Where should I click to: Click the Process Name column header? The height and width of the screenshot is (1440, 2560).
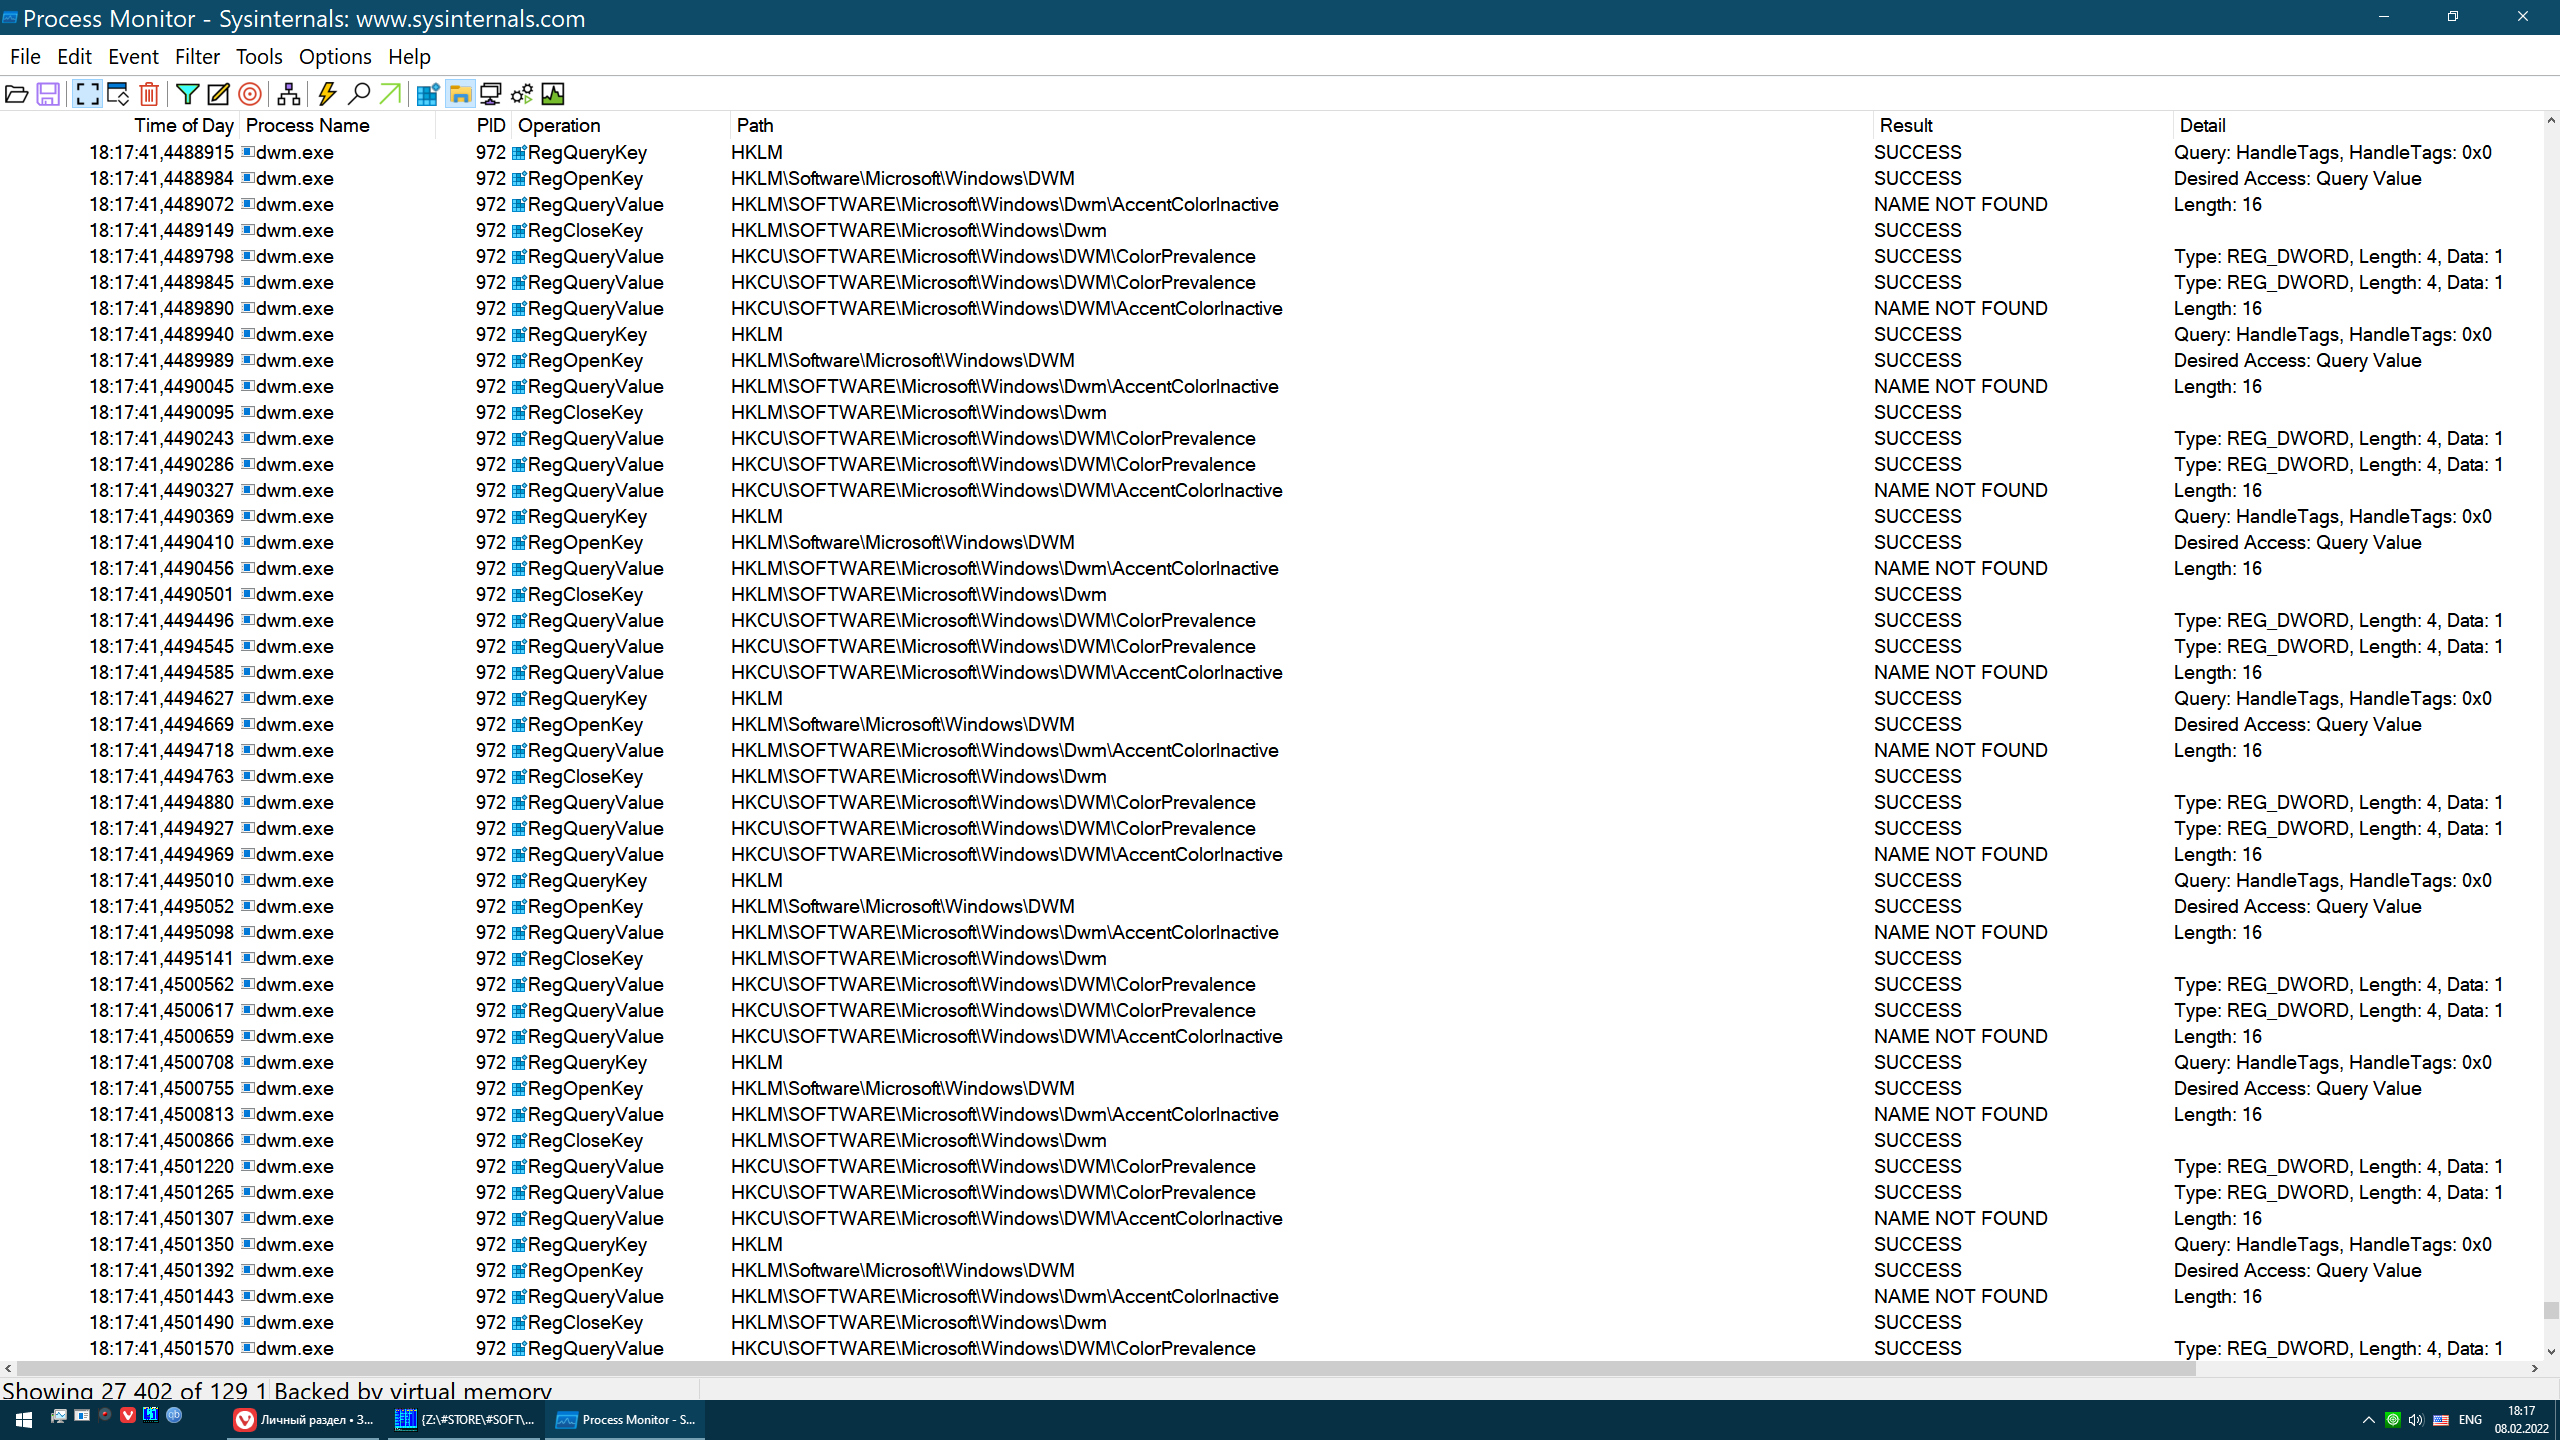[x=308, y=125]
